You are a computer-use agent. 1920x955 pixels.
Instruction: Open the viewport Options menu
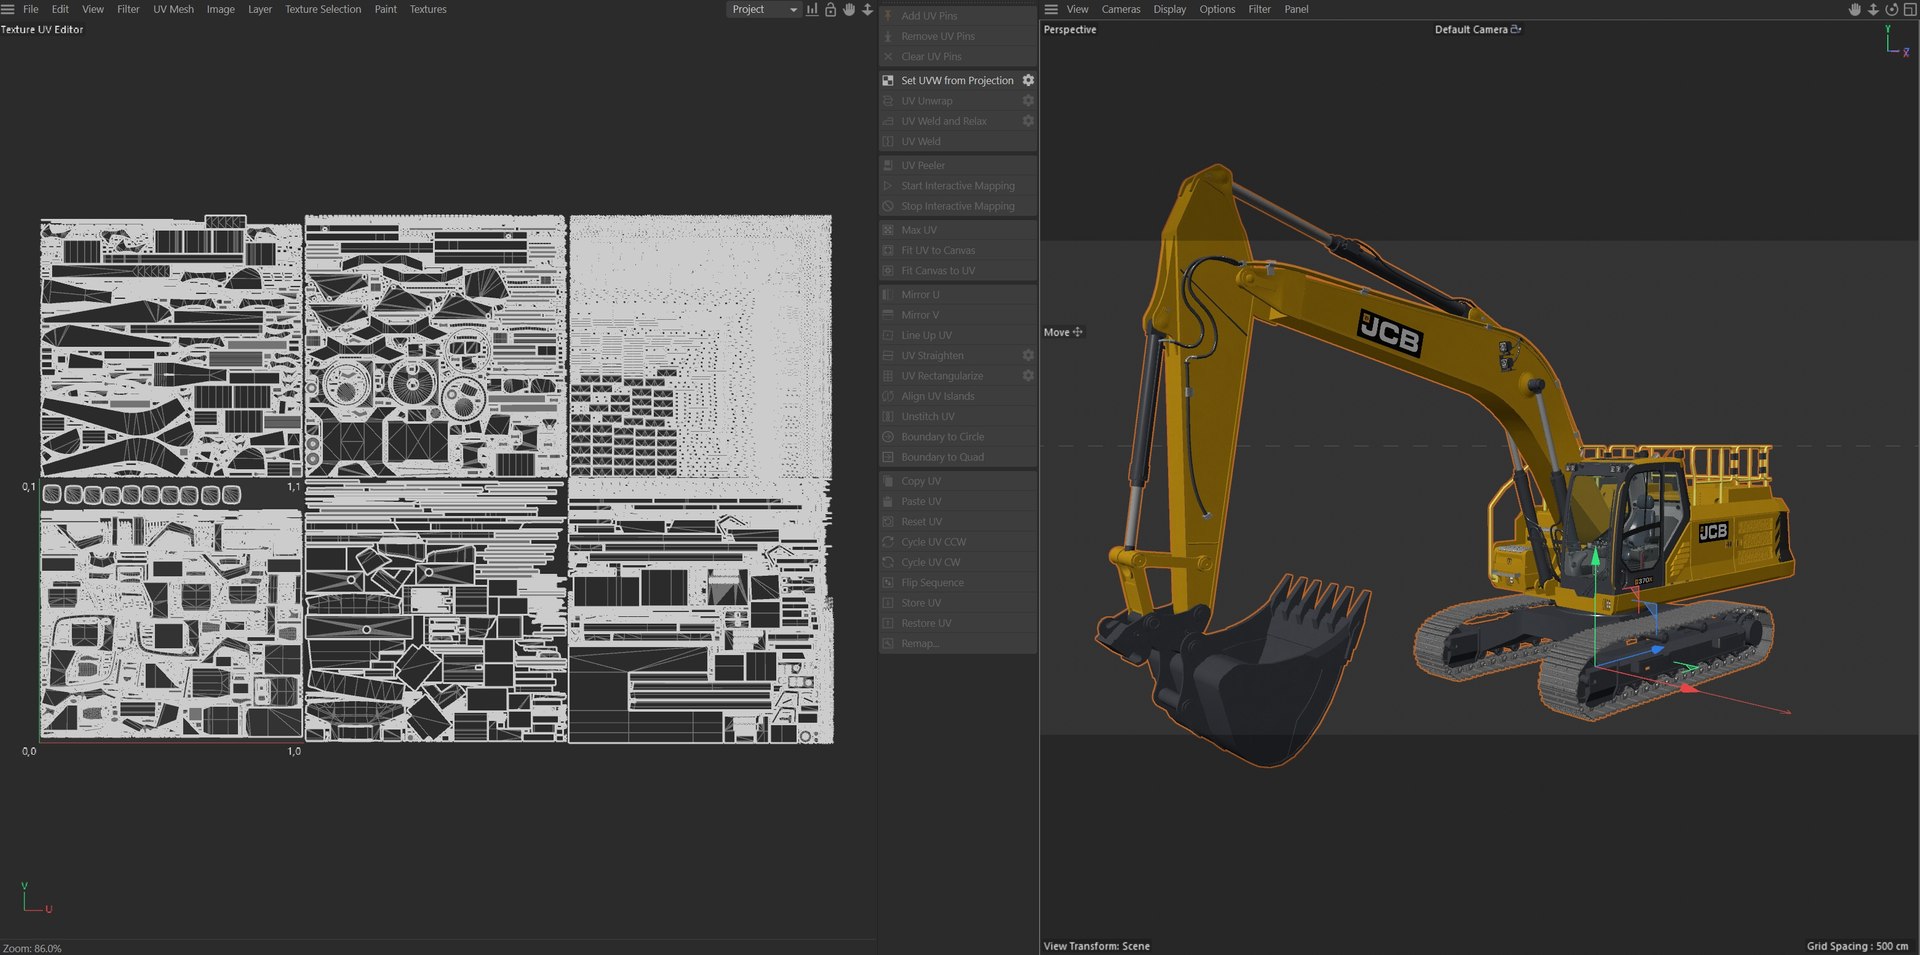tap(1217, 9)
